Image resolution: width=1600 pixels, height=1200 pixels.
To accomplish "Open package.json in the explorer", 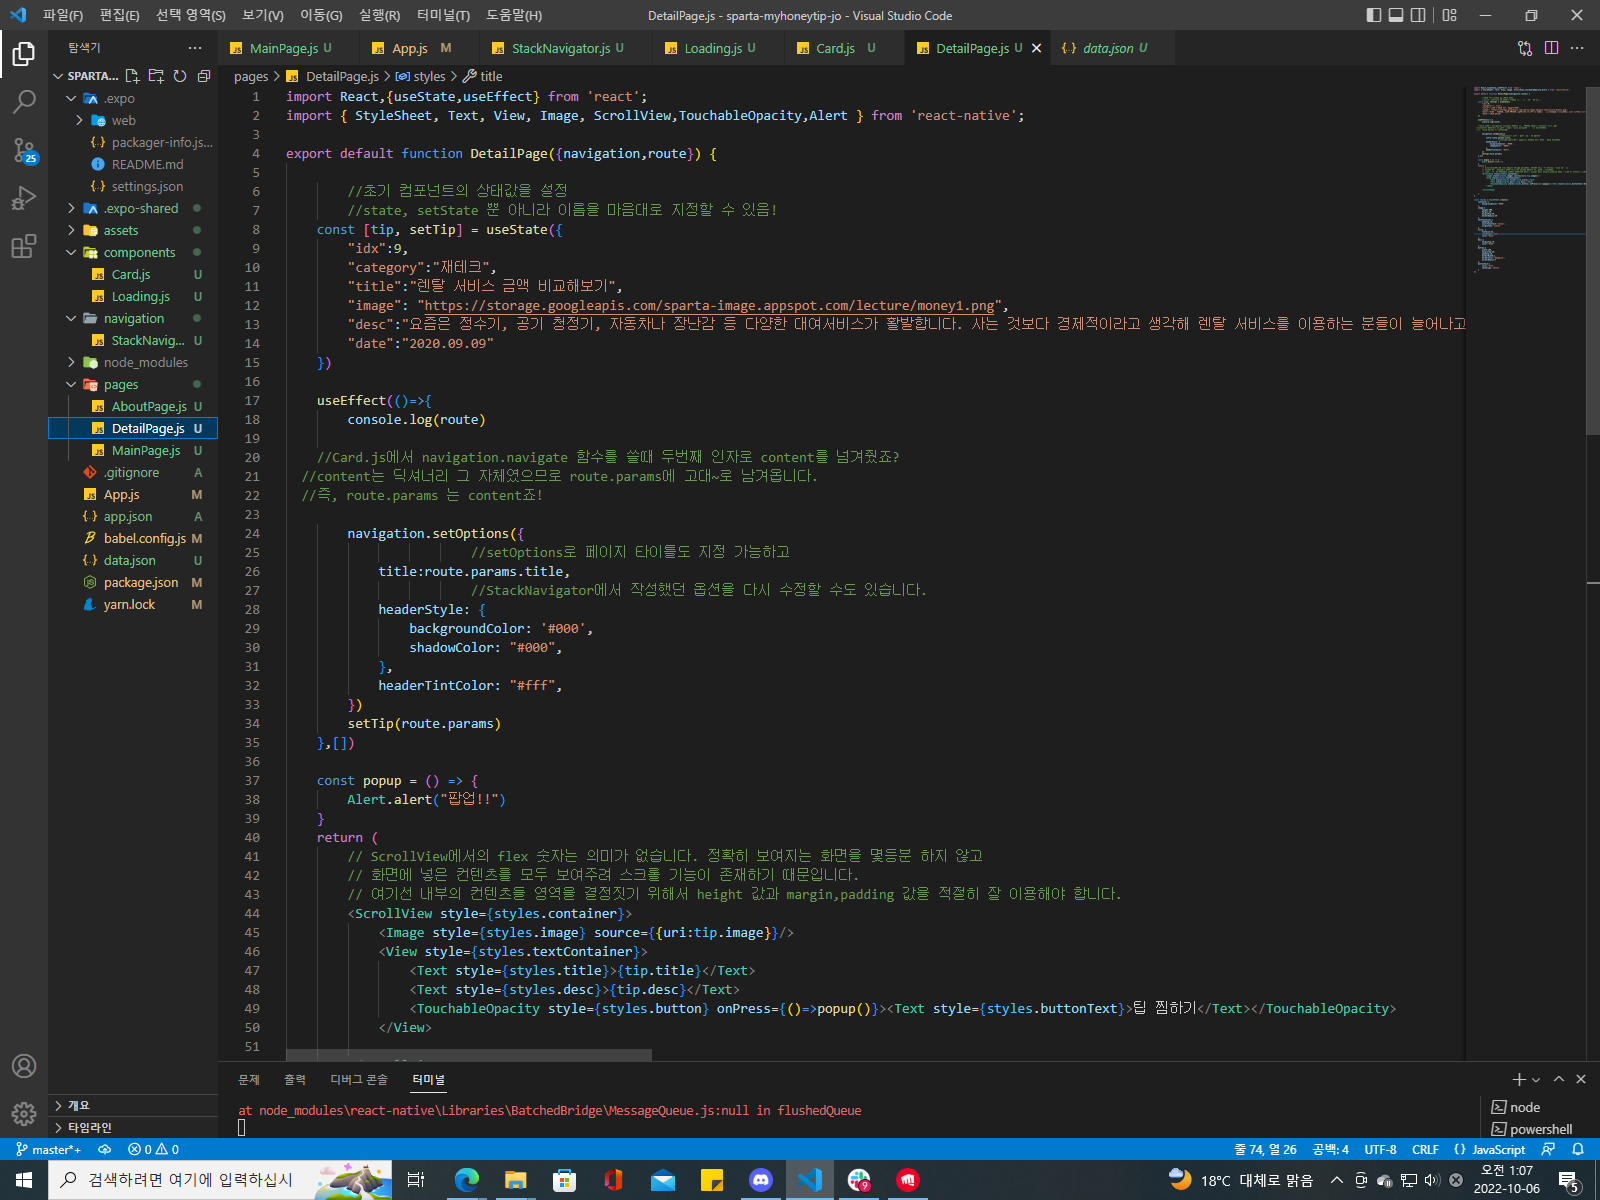I will tap(141, 582).
